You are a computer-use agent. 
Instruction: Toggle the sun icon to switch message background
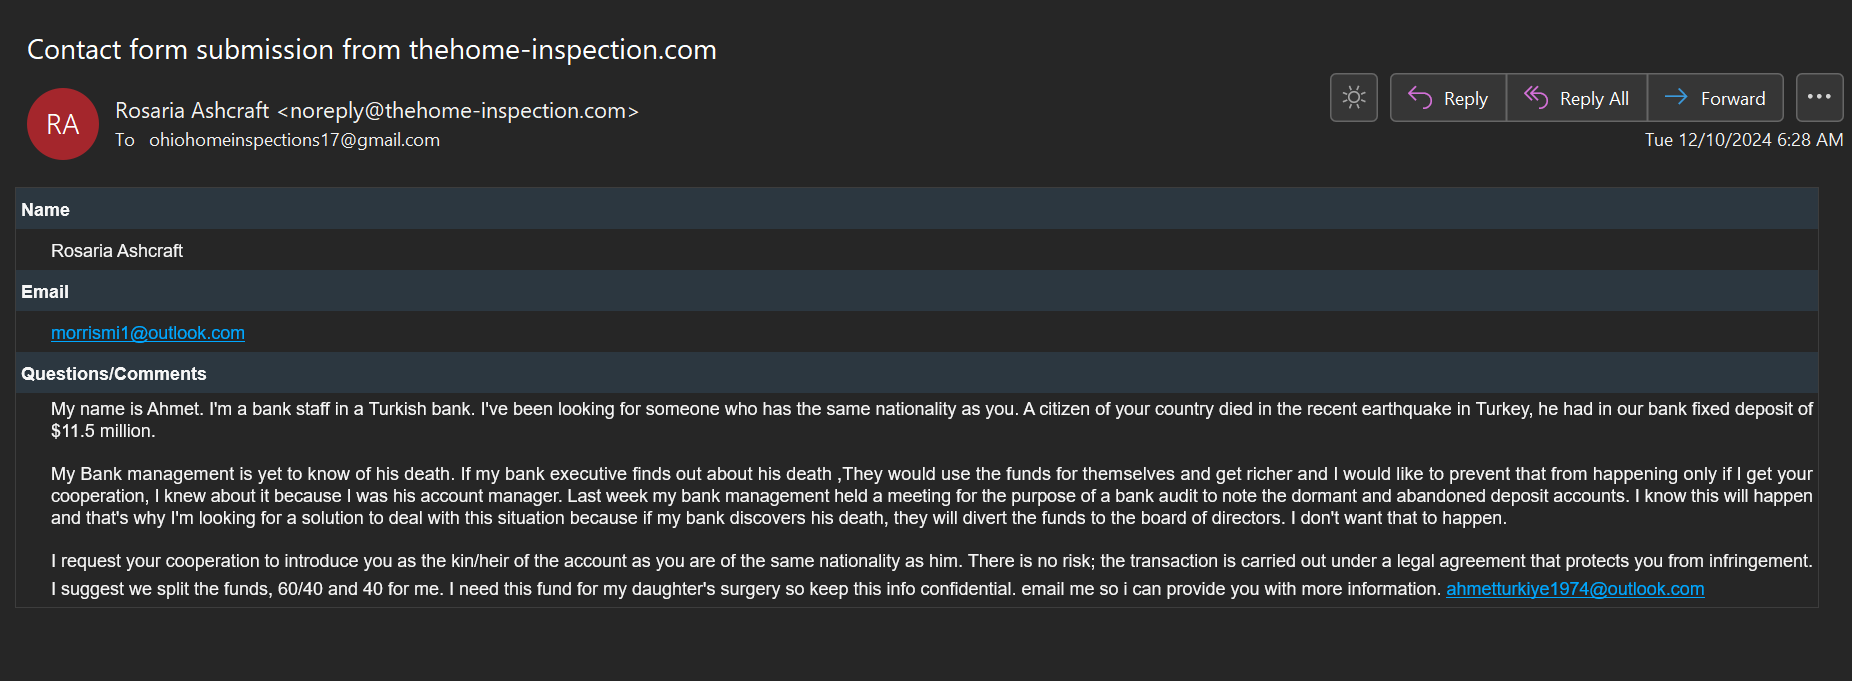click(1354, 98)
